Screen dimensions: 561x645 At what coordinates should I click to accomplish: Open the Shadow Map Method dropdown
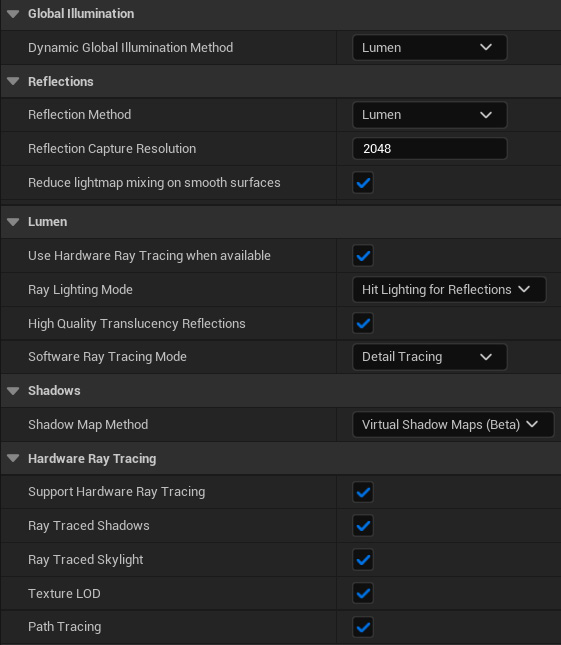click(453, 425)
